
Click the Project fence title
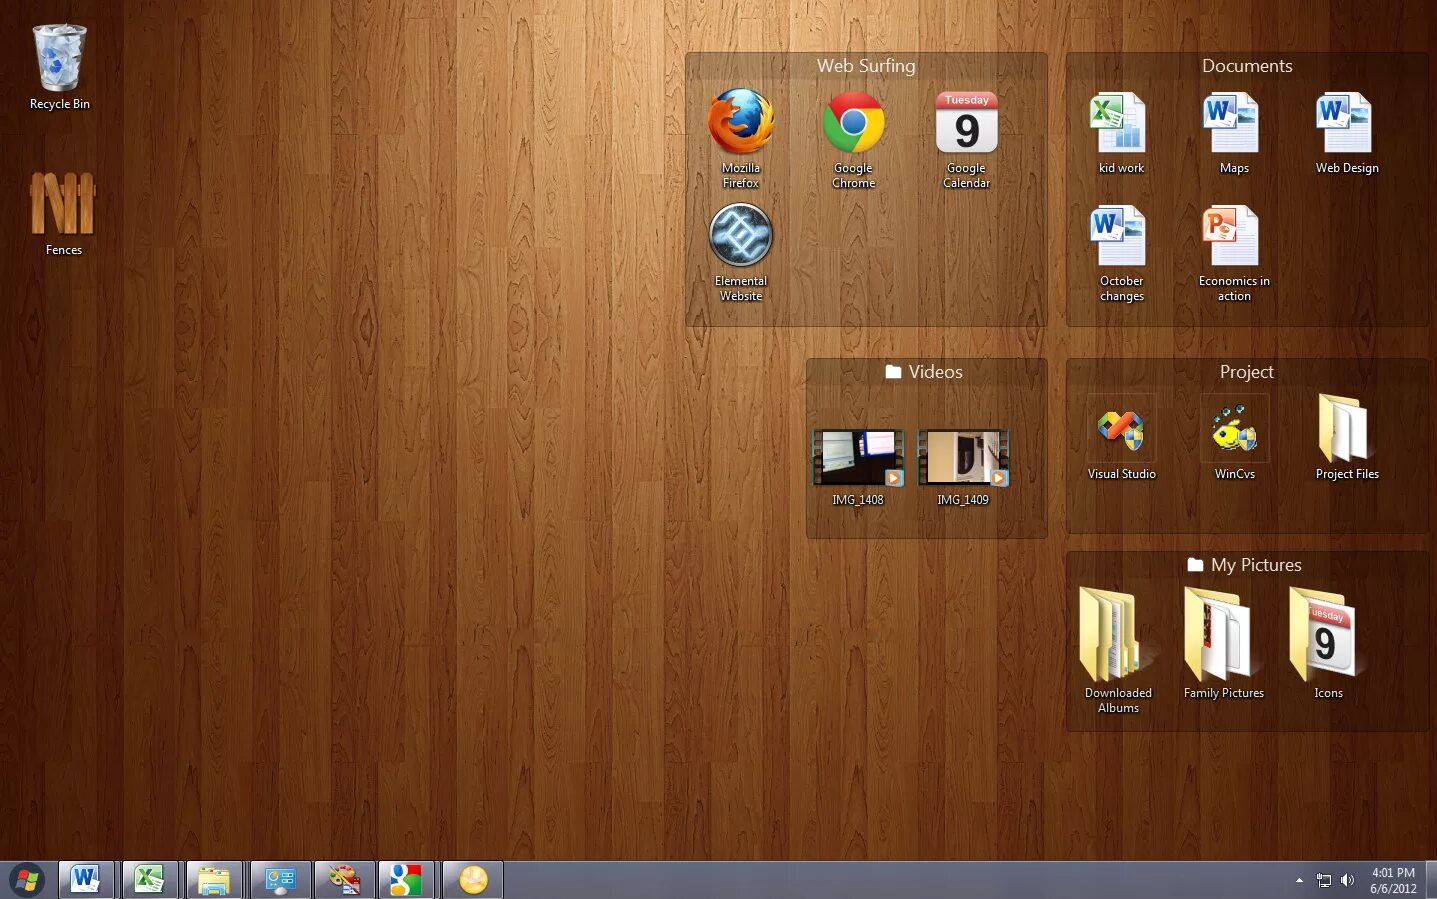1246,372
